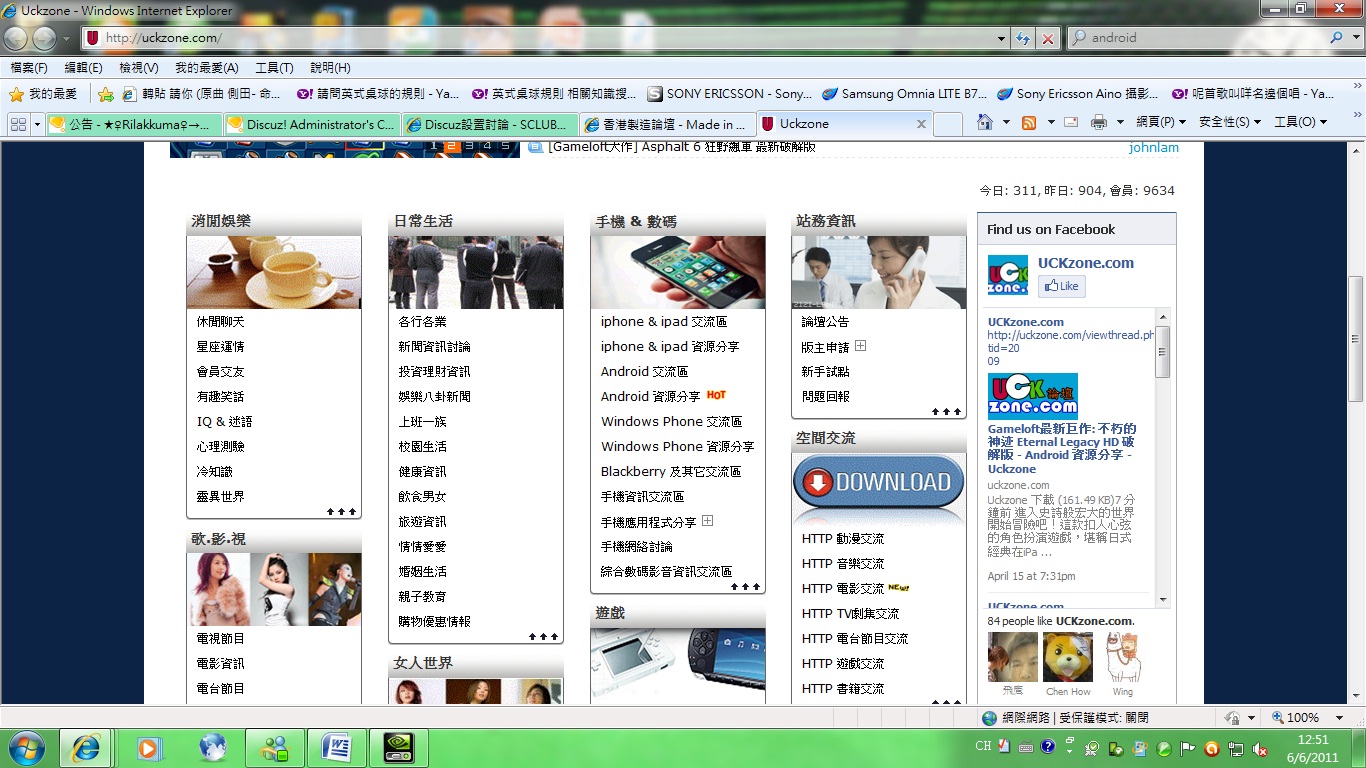
Task: Collapse 消閒娛樂 section arrows
Action: coord(341,512)
